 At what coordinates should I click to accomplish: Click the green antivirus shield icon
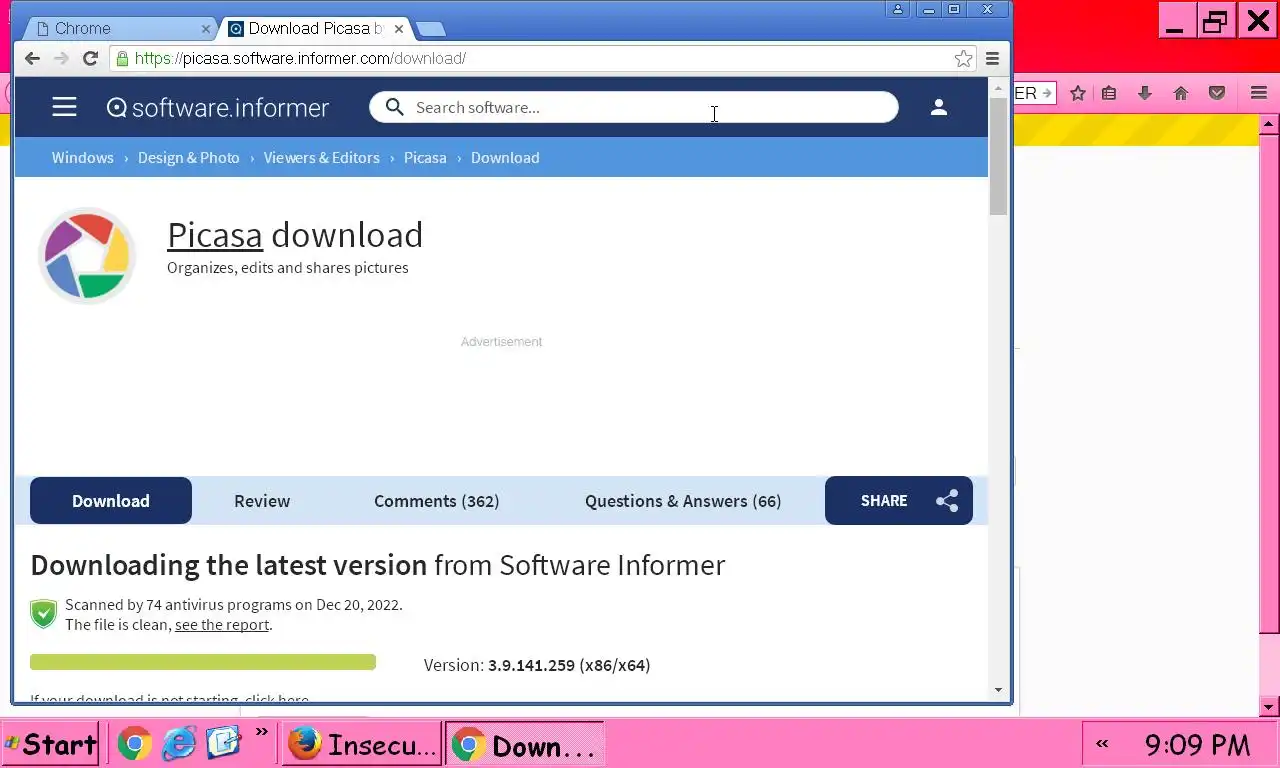click(44, 614)
